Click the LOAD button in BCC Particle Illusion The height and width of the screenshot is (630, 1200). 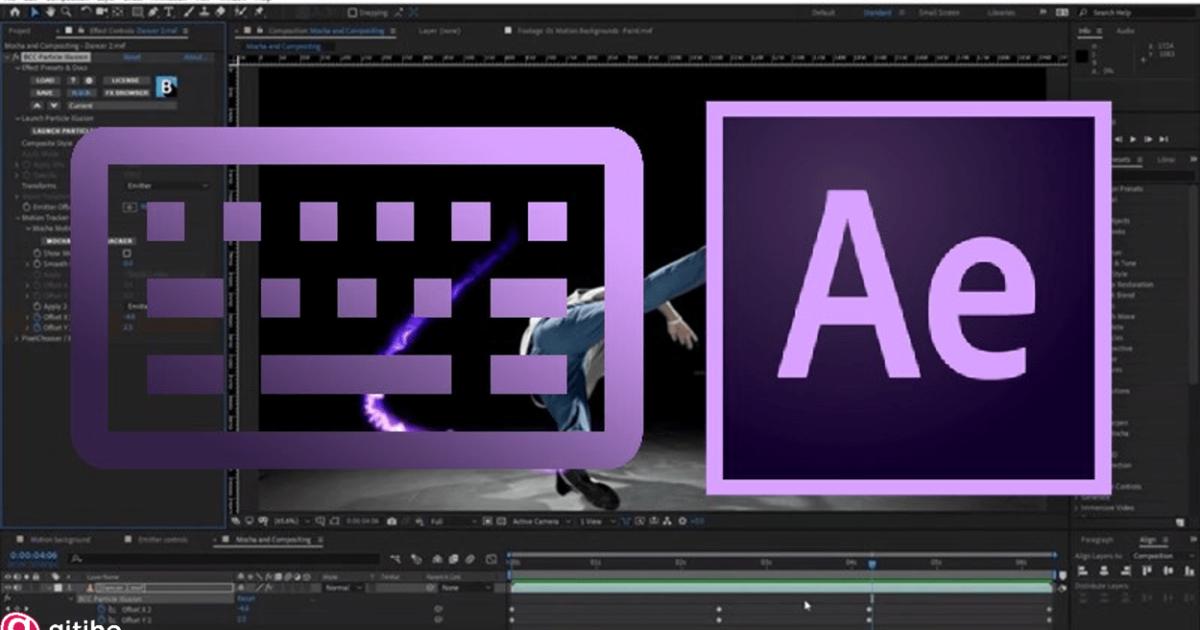tap(45, 80)
